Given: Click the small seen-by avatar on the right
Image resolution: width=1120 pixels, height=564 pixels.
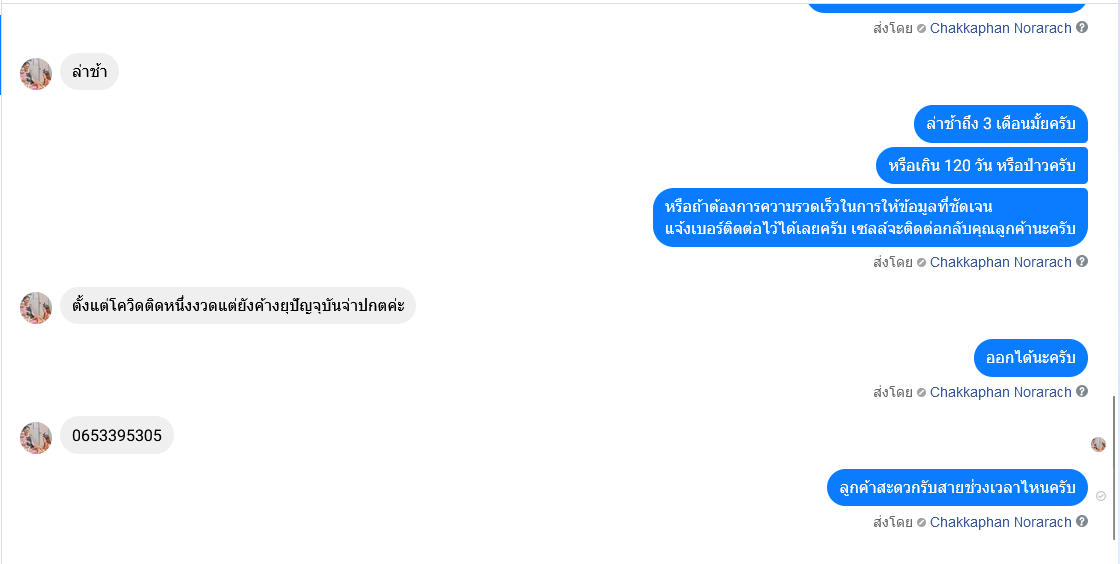Looking at the screenshot, I should [1098, 444].
